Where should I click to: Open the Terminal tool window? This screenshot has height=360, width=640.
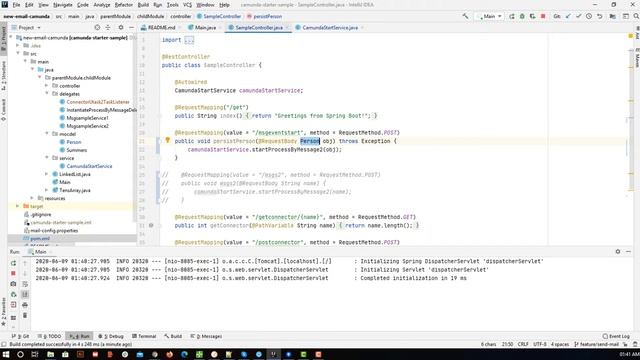(144, 336)
